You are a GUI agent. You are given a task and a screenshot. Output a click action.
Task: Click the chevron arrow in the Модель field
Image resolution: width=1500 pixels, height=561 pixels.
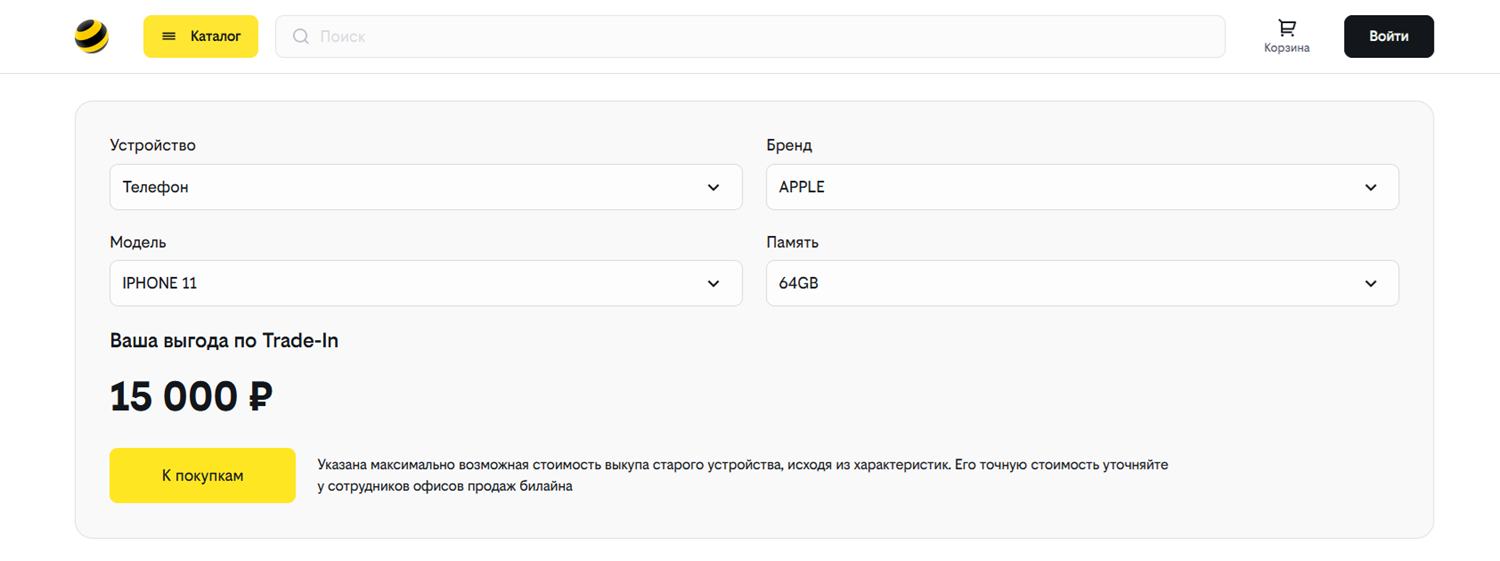(x=713, y=283)
